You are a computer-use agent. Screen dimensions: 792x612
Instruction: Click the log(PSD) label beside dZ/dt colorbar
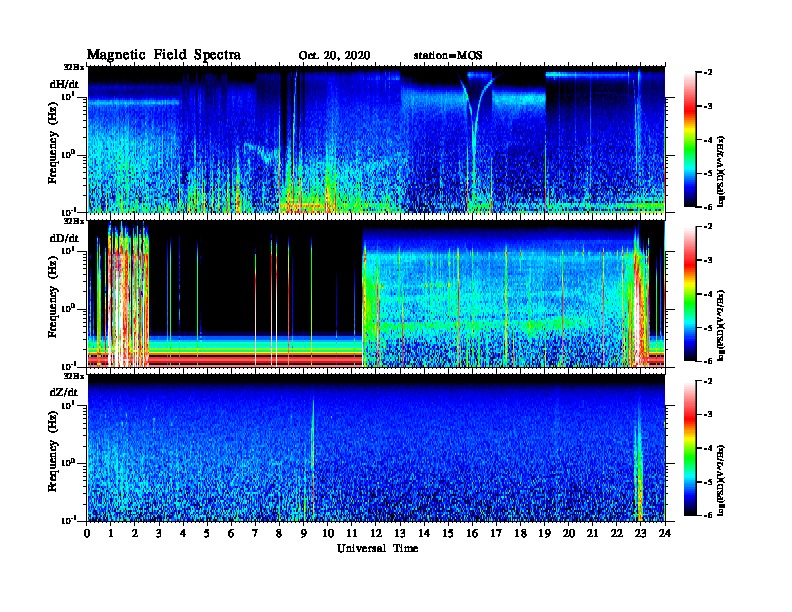coord(721,480)
